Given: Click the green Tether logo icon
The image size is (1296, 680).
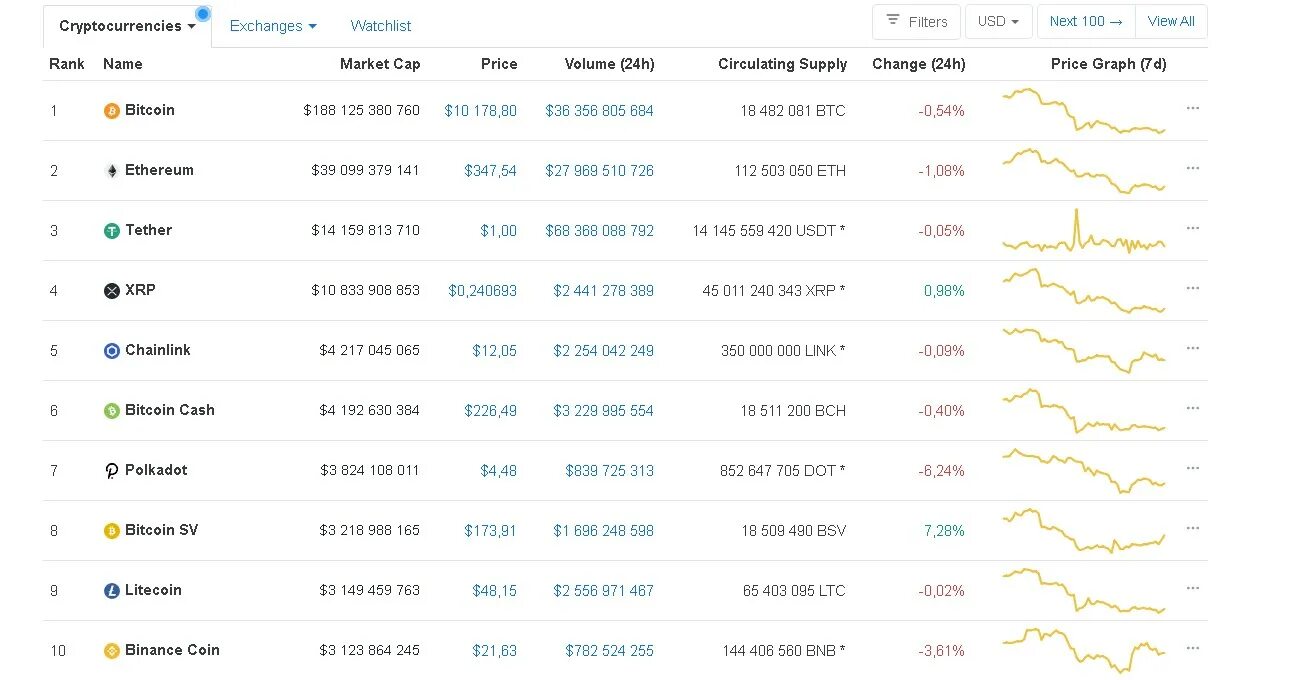Looking at the screenshot, I should coord(112,231).
